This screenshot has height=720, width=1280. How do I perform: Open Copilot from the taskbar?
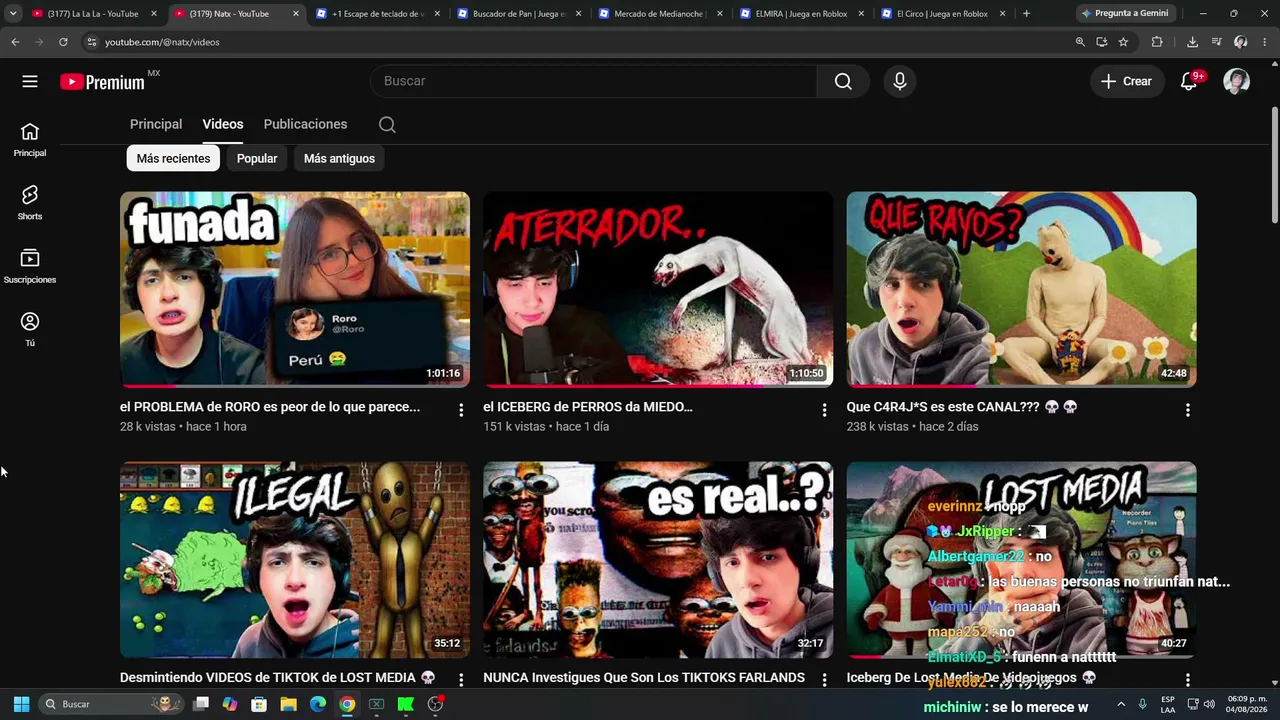pos(230,704)
